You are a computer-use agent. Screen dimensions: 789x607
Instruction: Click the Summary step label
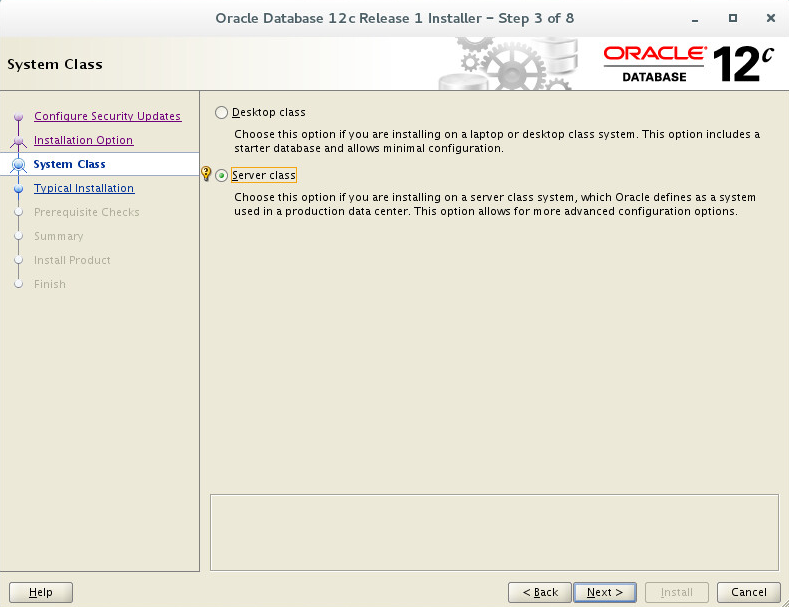(59, 236)
